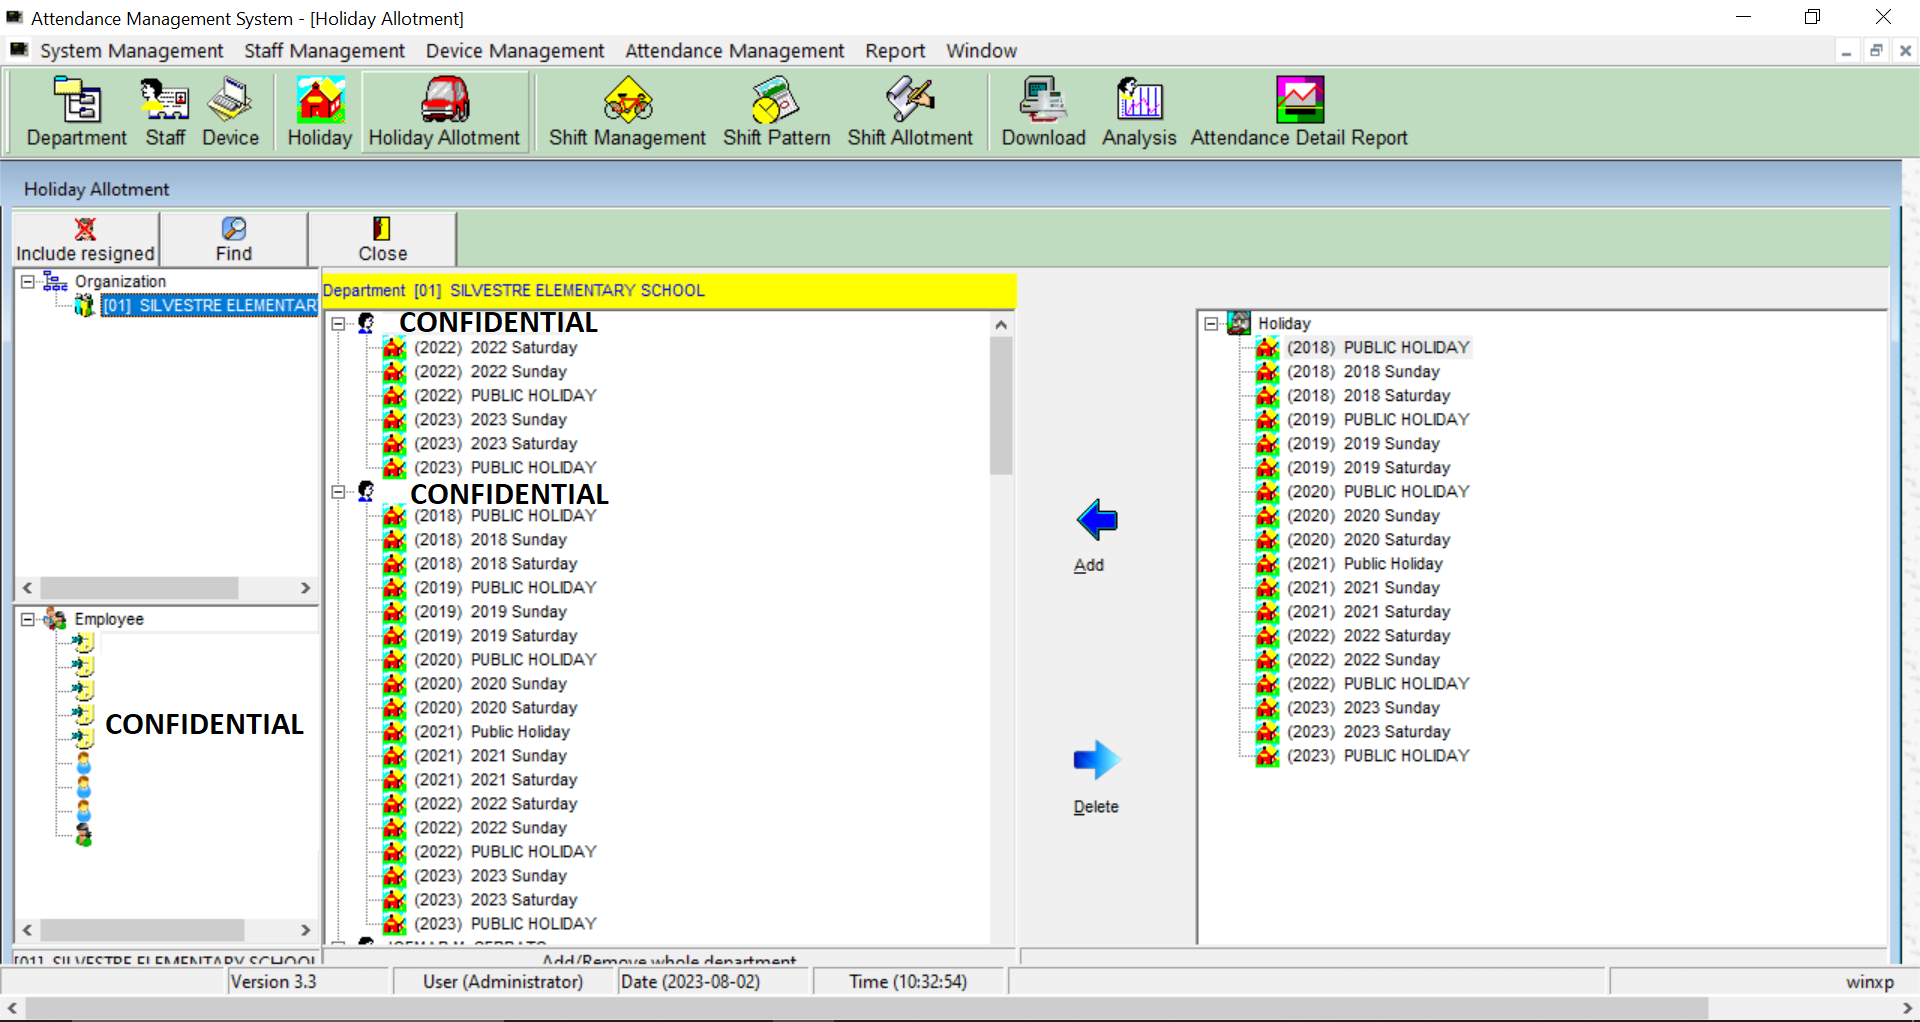This screenshot has height=1022, width=1920.
Task: Click the last employee icon in Employee tree
Action: point(84,834)
